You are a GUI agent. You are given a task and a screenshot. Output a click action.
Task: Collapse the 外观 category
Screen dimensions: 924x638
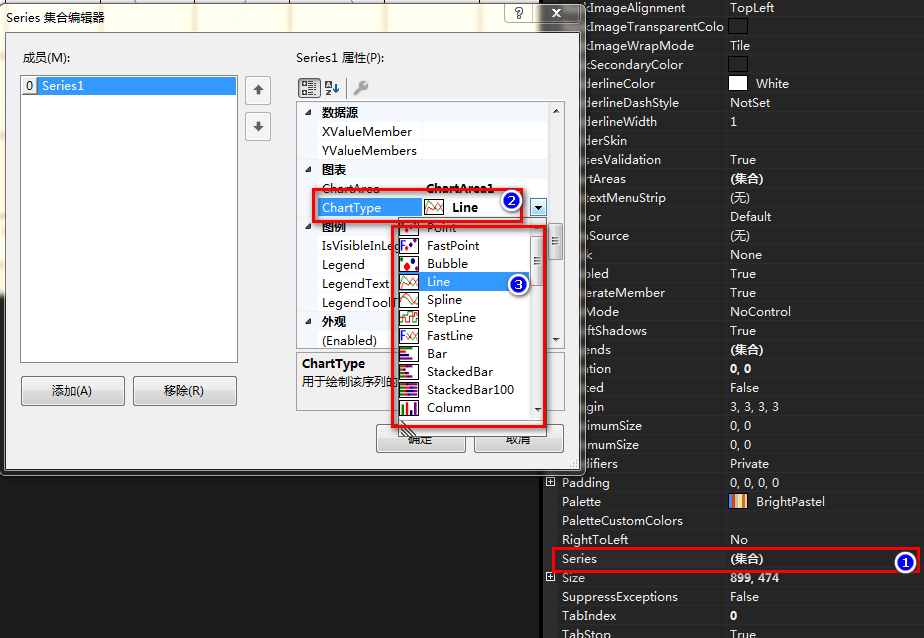coord(308,321)
